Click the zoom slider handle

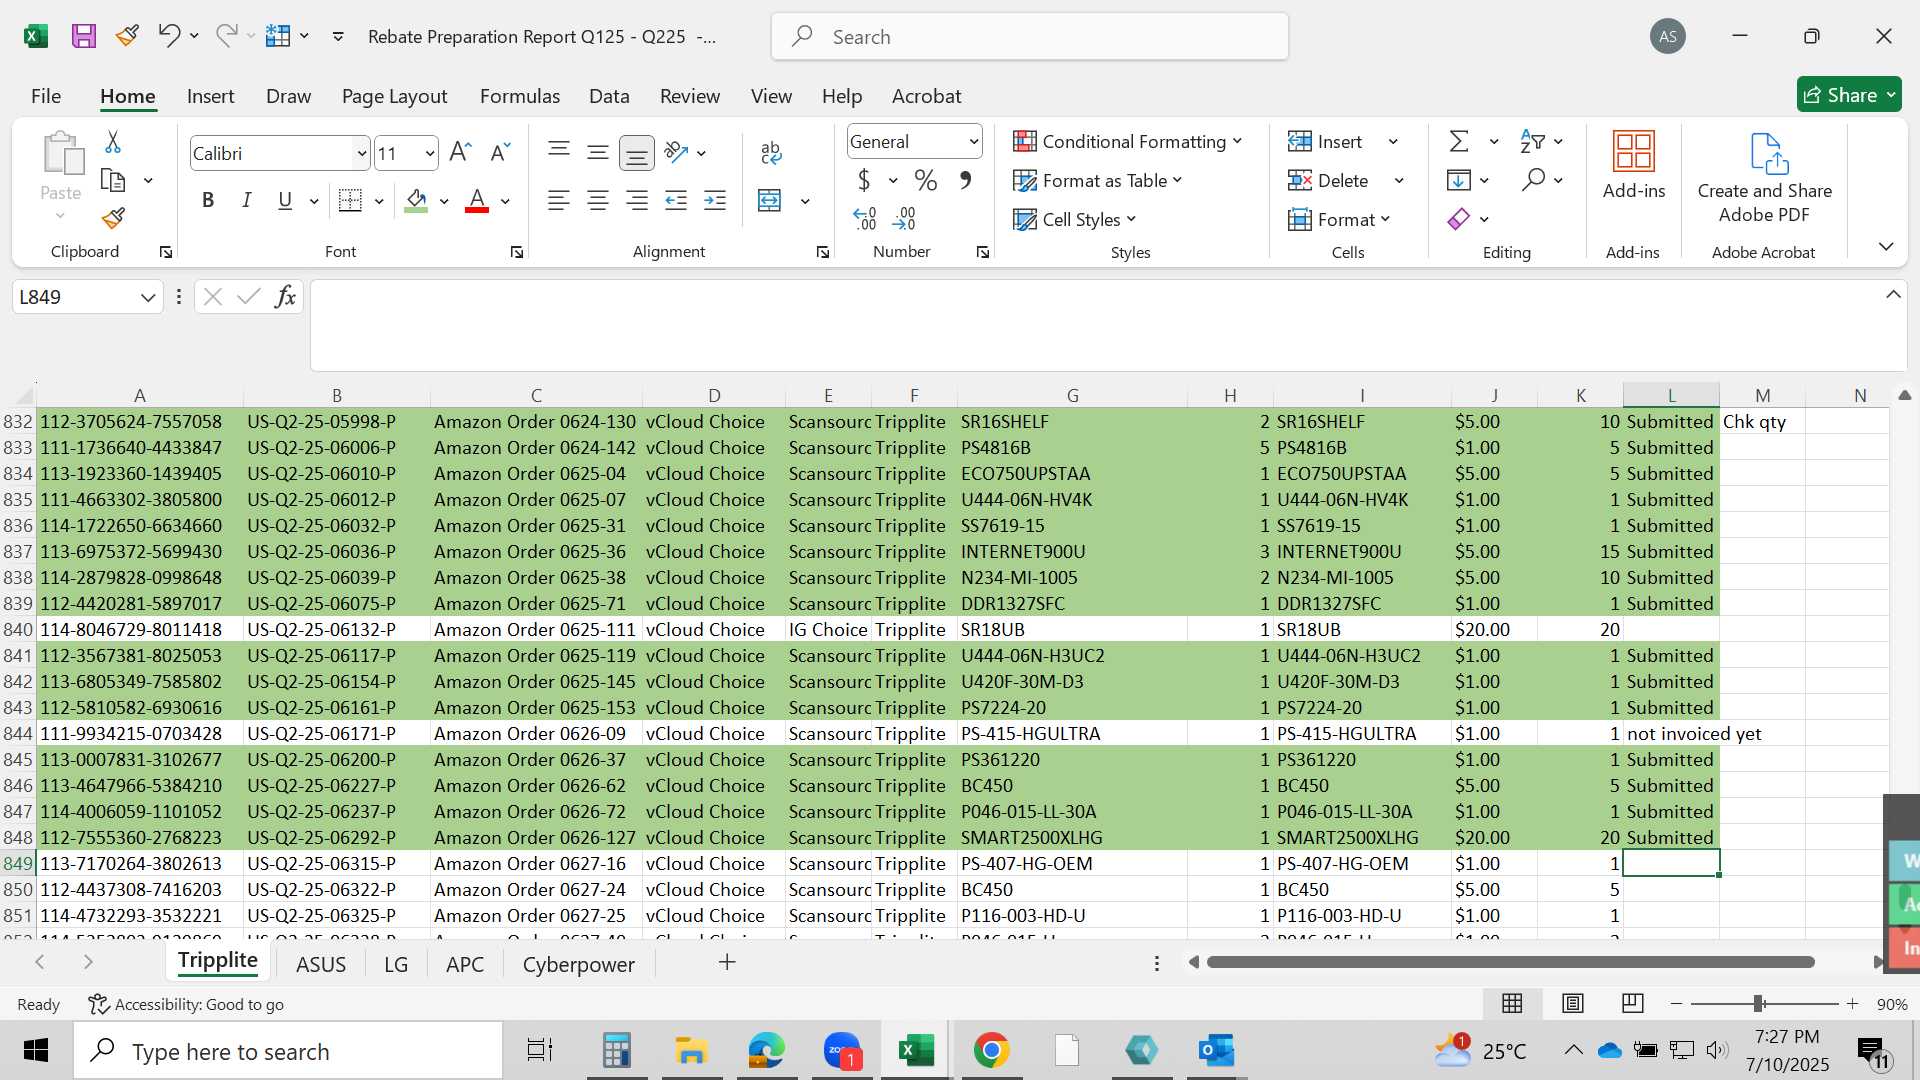(x=1758, y=1003)
